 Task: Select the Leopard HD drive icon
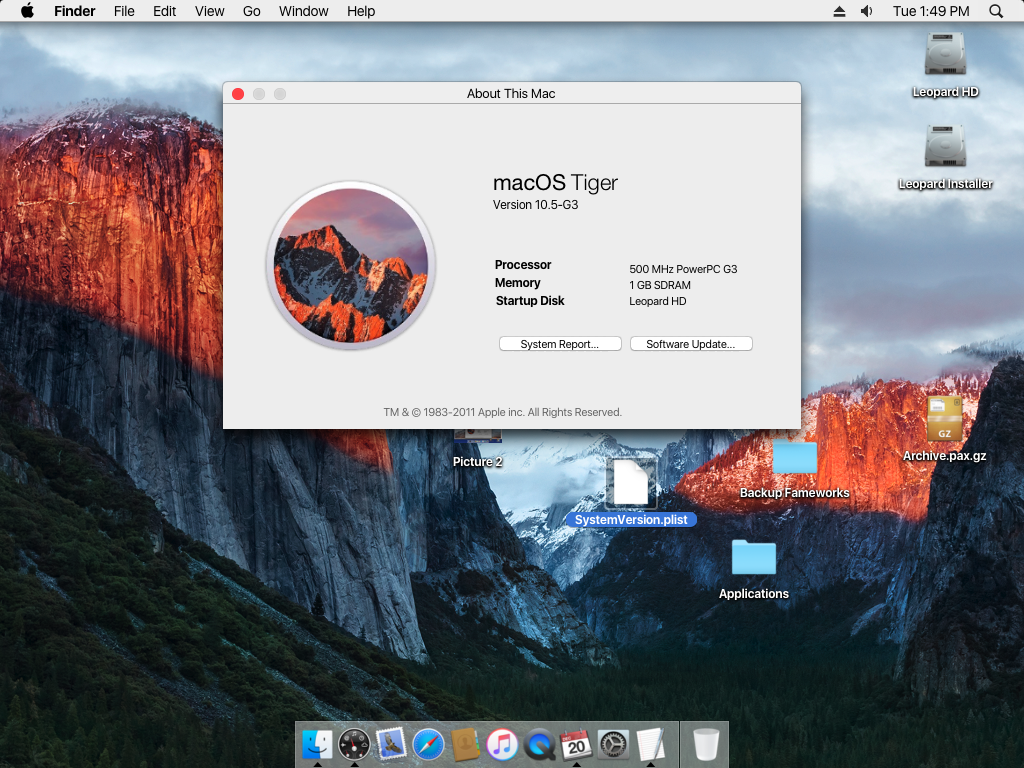tap(945, 54)
